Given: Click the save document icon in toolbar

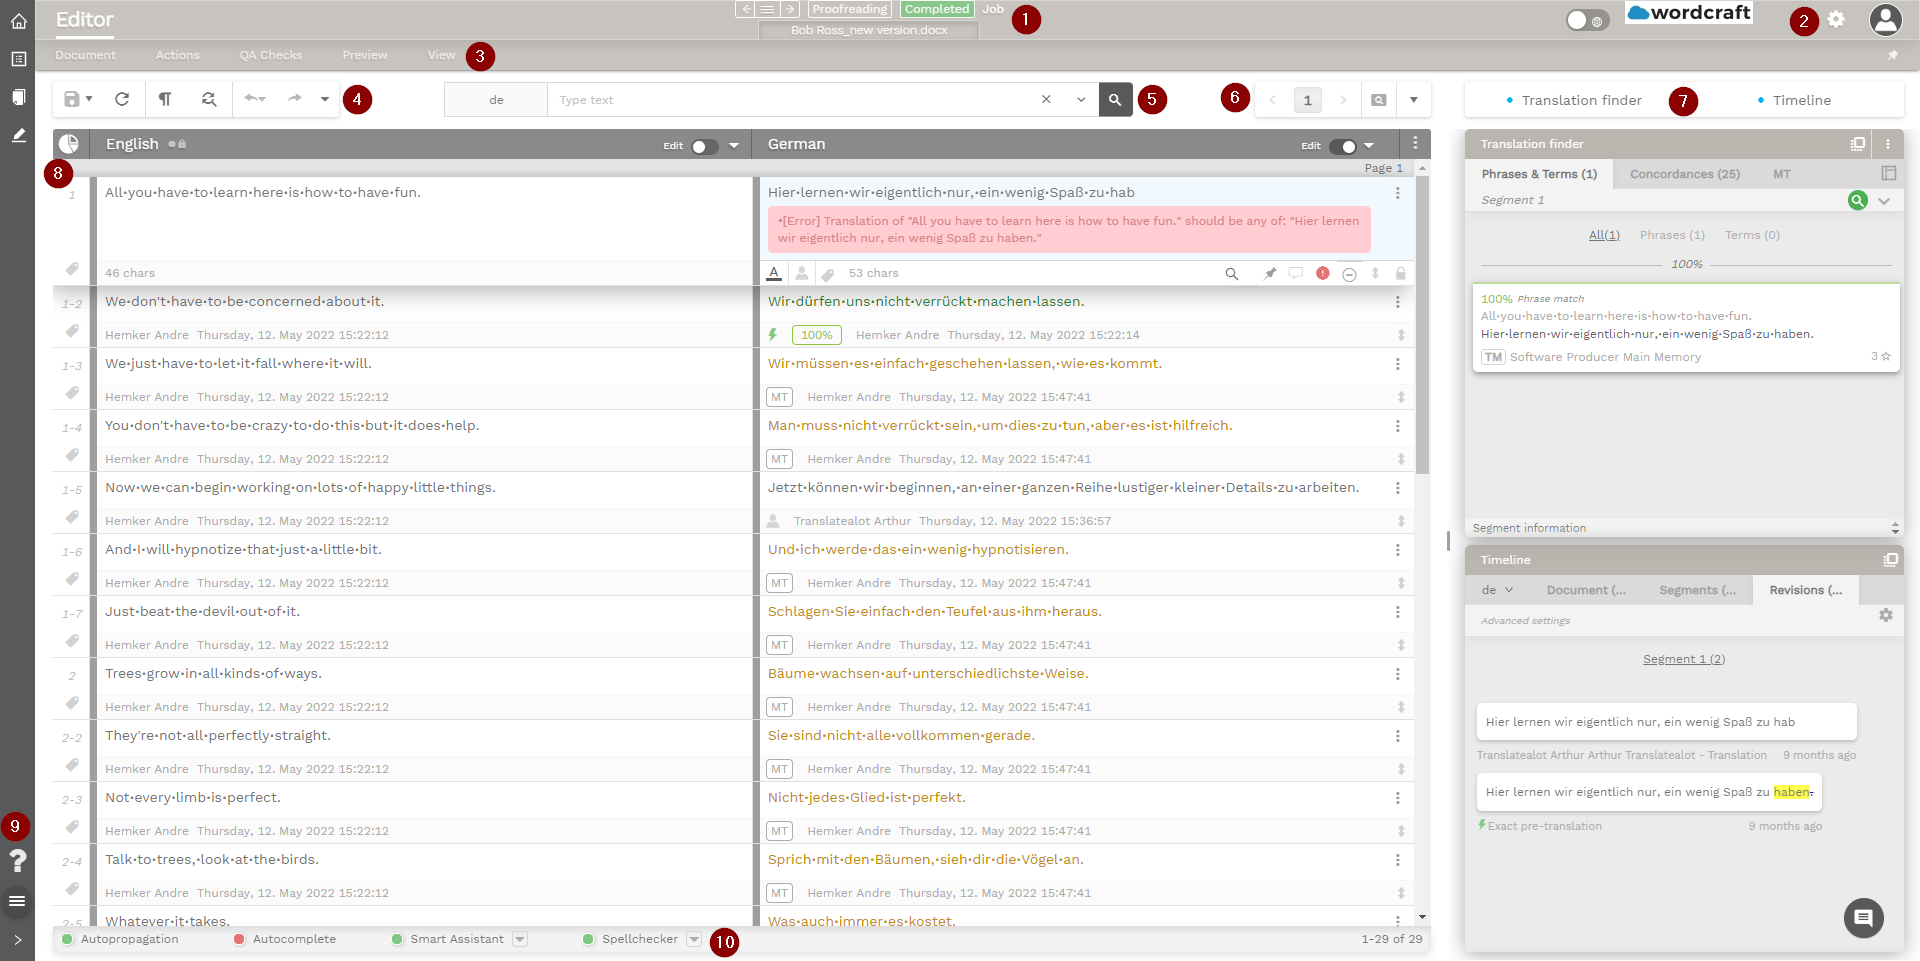Looking at the screenshot, I should (72, 99).
